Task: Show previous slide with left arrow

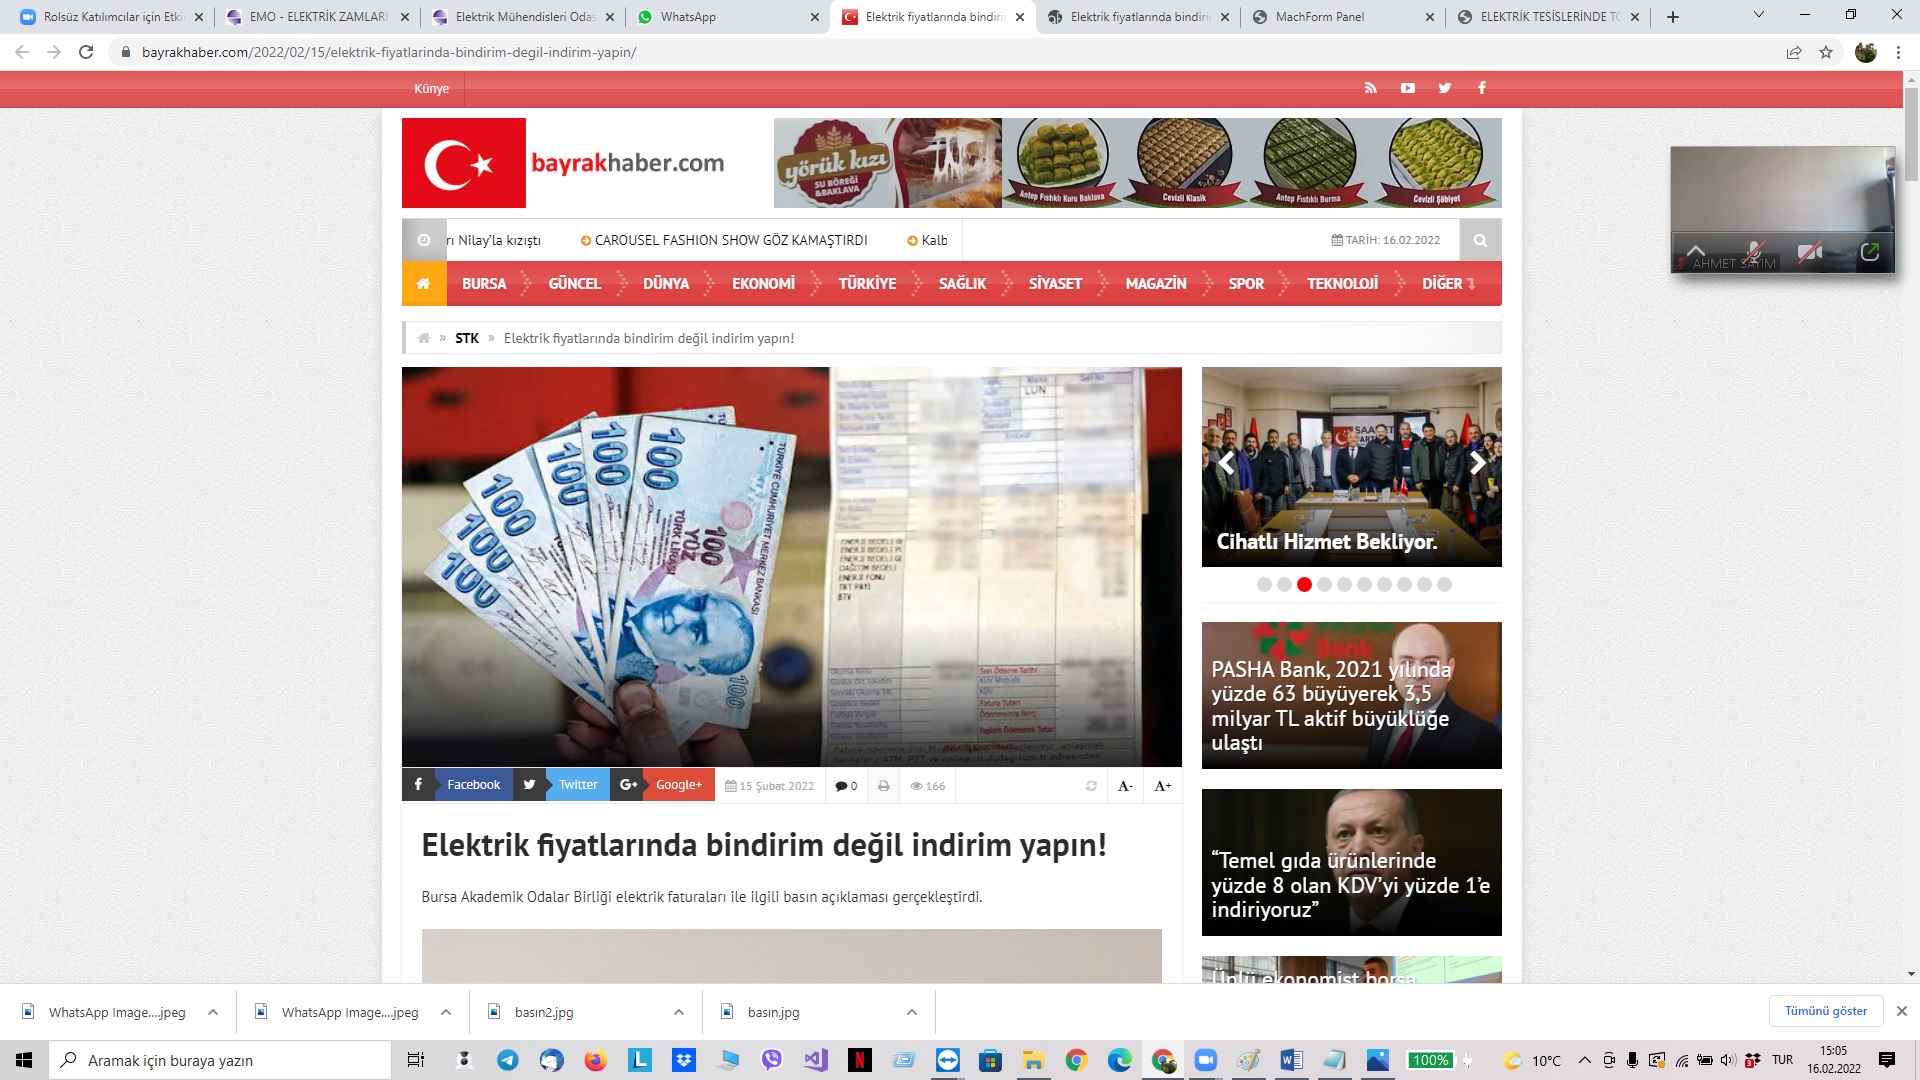Action: click(x=1226, y=463)
